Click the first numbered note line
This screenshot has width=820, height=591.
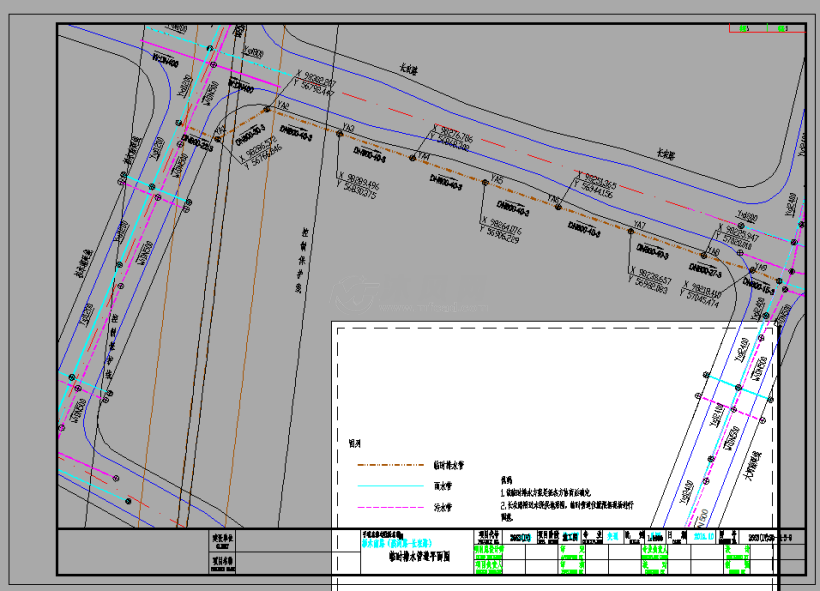(546, 493)
